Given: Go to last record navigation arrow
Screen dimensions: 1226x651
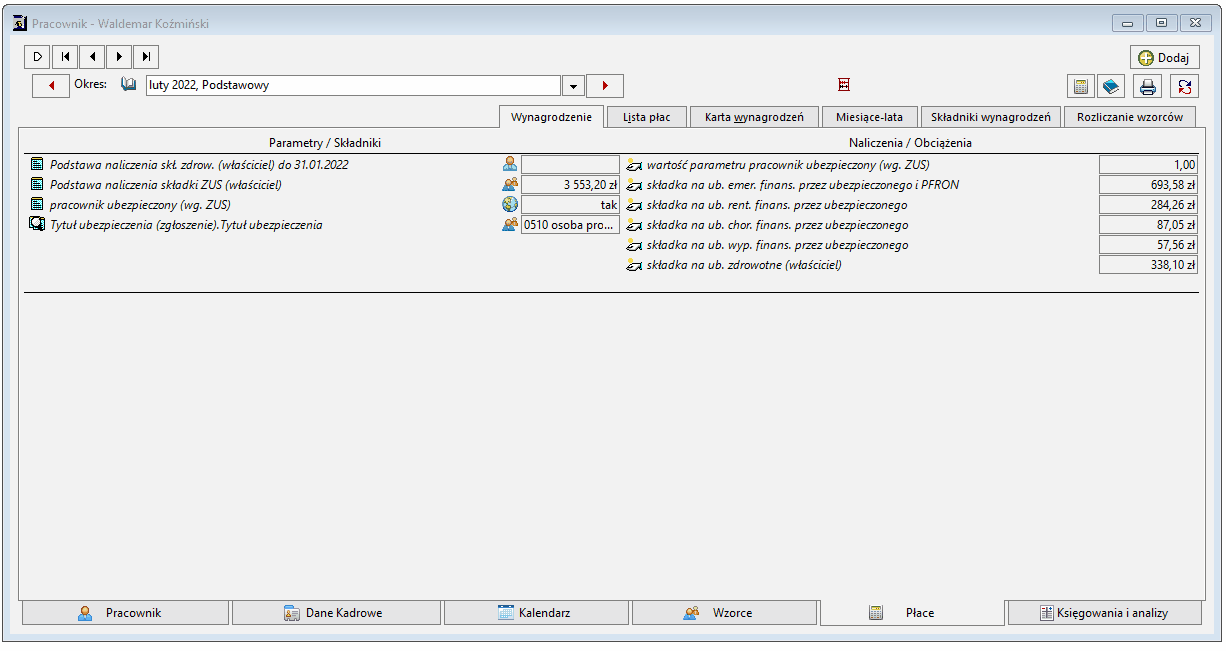Looking at the screenshot, I should coord(146,57).
